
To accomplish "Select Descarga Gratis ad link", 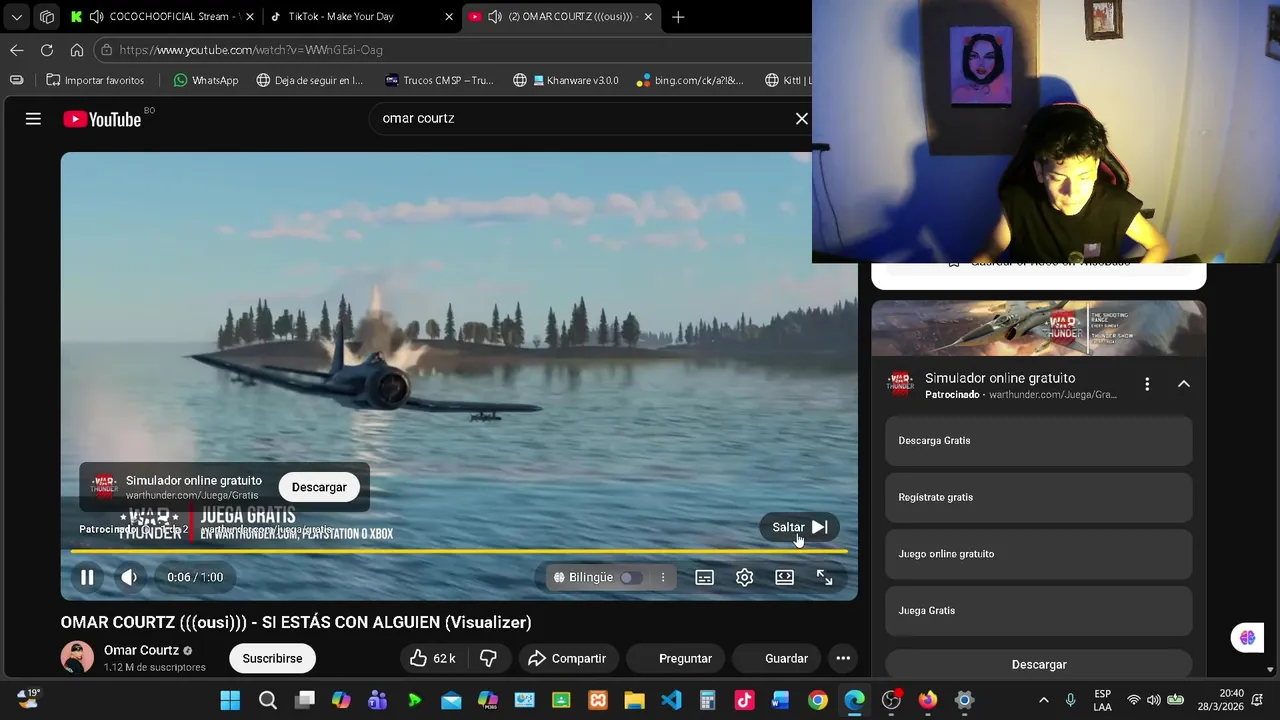I will point(1039,441).
